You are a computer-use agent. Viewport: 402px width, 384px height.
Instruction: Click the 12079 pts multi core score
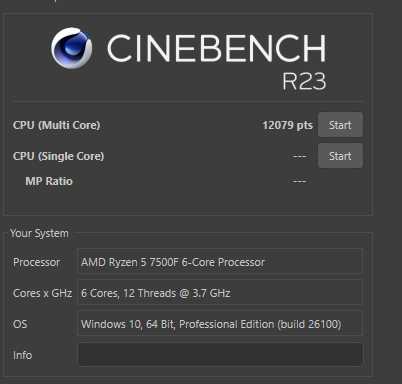(288, 125)
